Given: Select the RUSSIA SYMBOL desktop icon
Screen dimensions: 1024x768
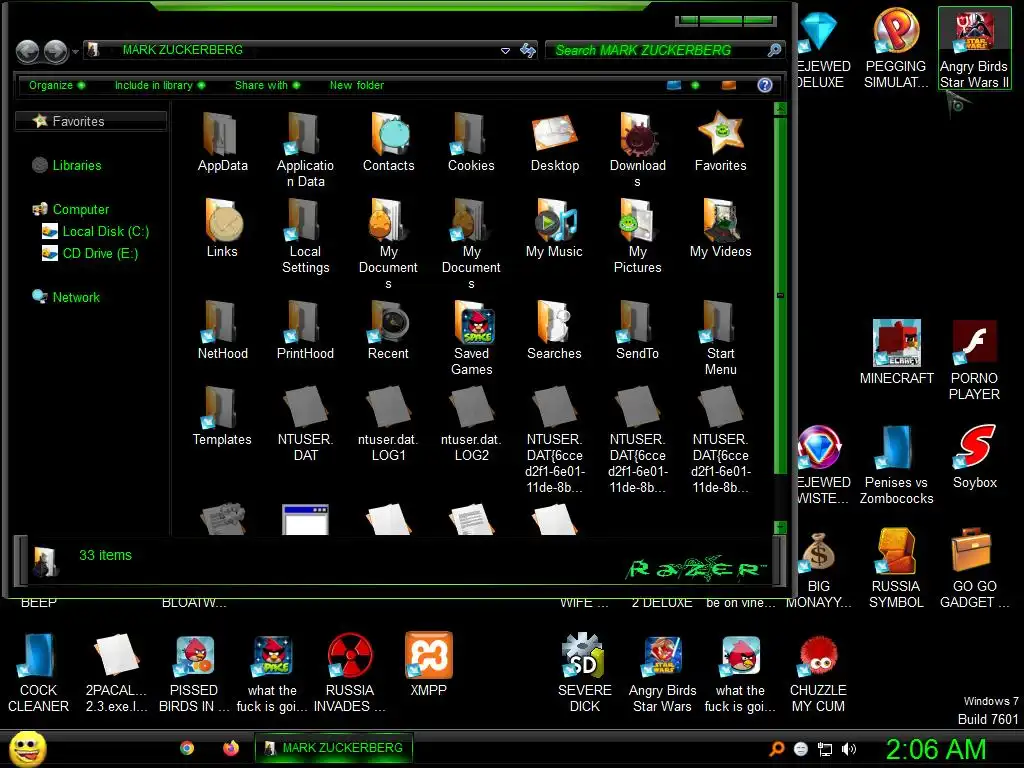Looking at the screenshot, I should (x=896, y=568).
